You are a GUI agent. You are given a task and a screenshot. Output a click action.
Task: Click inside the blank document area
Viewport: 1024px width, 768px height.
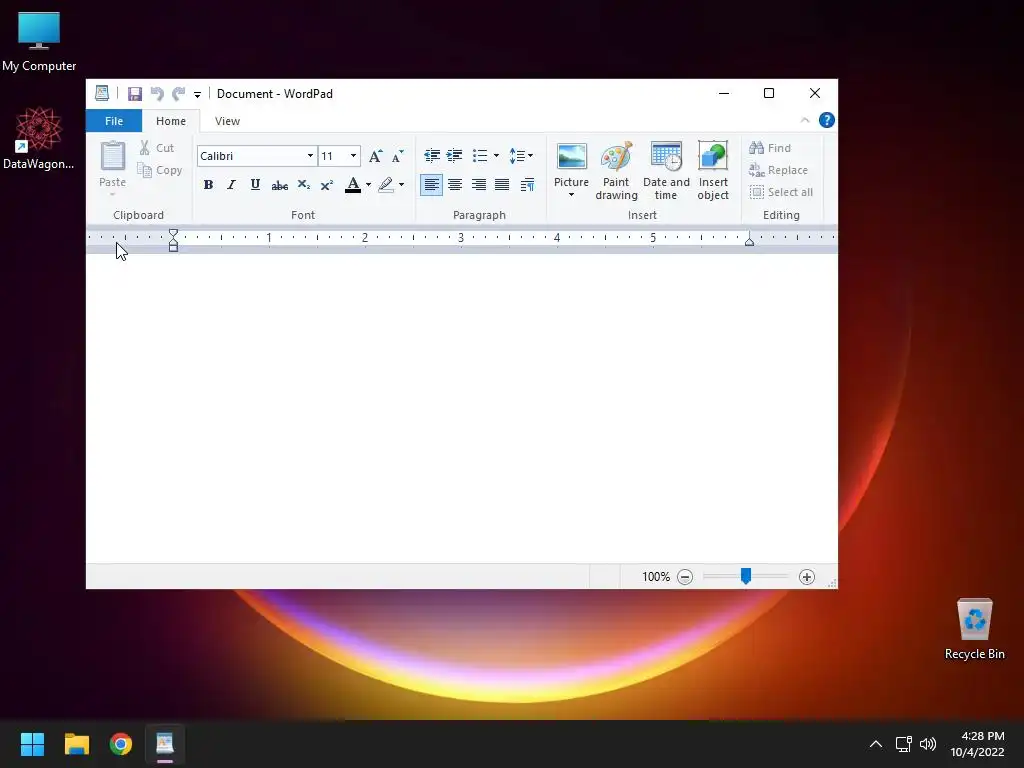coord(461,408)
